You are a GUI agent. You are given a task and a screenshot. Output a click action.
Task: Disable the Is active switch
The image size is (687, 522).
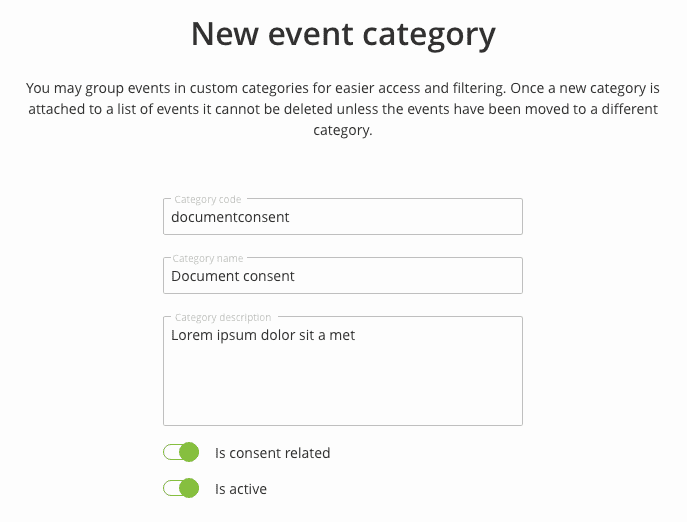[x=182, y=489]
